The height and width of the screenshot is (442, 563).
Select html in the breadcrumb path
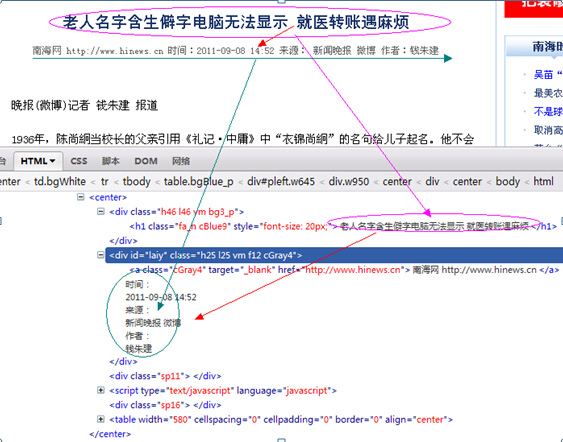(x=543, y=182)
